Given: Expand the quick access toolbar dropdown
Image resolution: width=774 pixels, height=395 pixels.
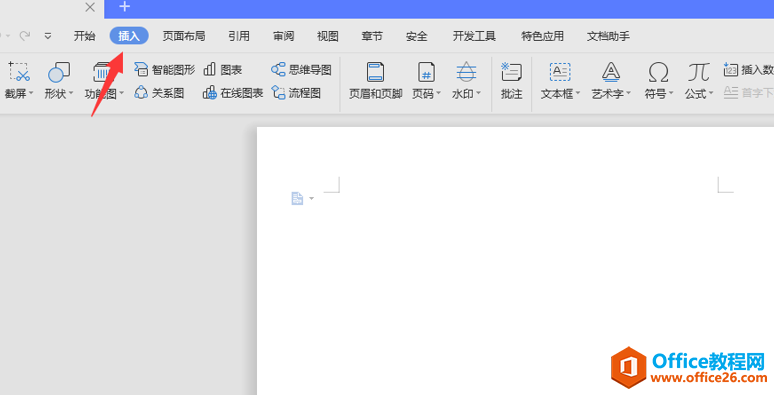Looking at the screenshot, I should pos(48,36).
